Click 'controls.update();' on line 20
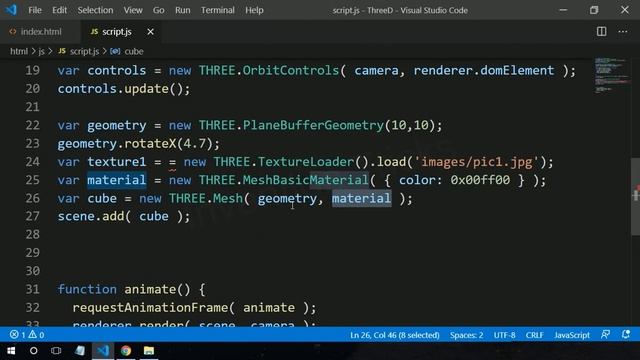 tap(124, 89)
